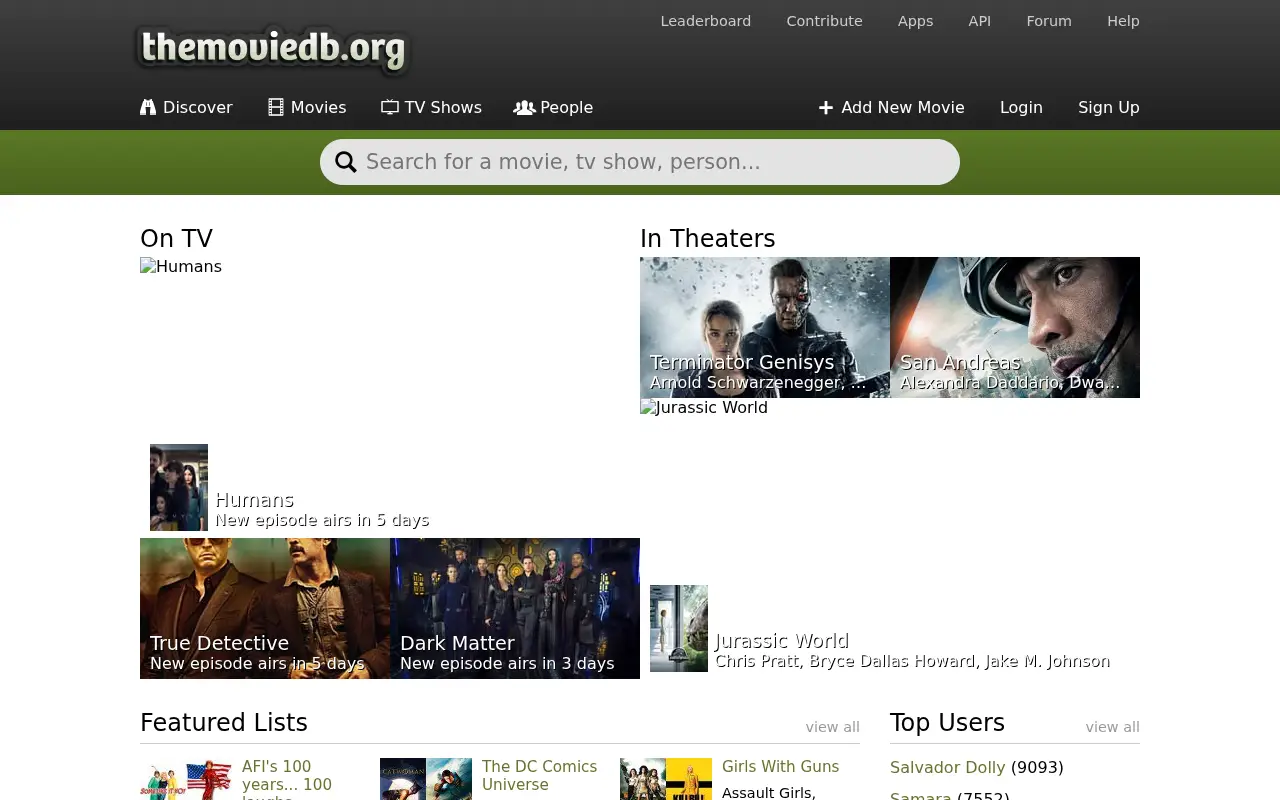Click the plus icon beside Add New Movie

tap(826, 108)
